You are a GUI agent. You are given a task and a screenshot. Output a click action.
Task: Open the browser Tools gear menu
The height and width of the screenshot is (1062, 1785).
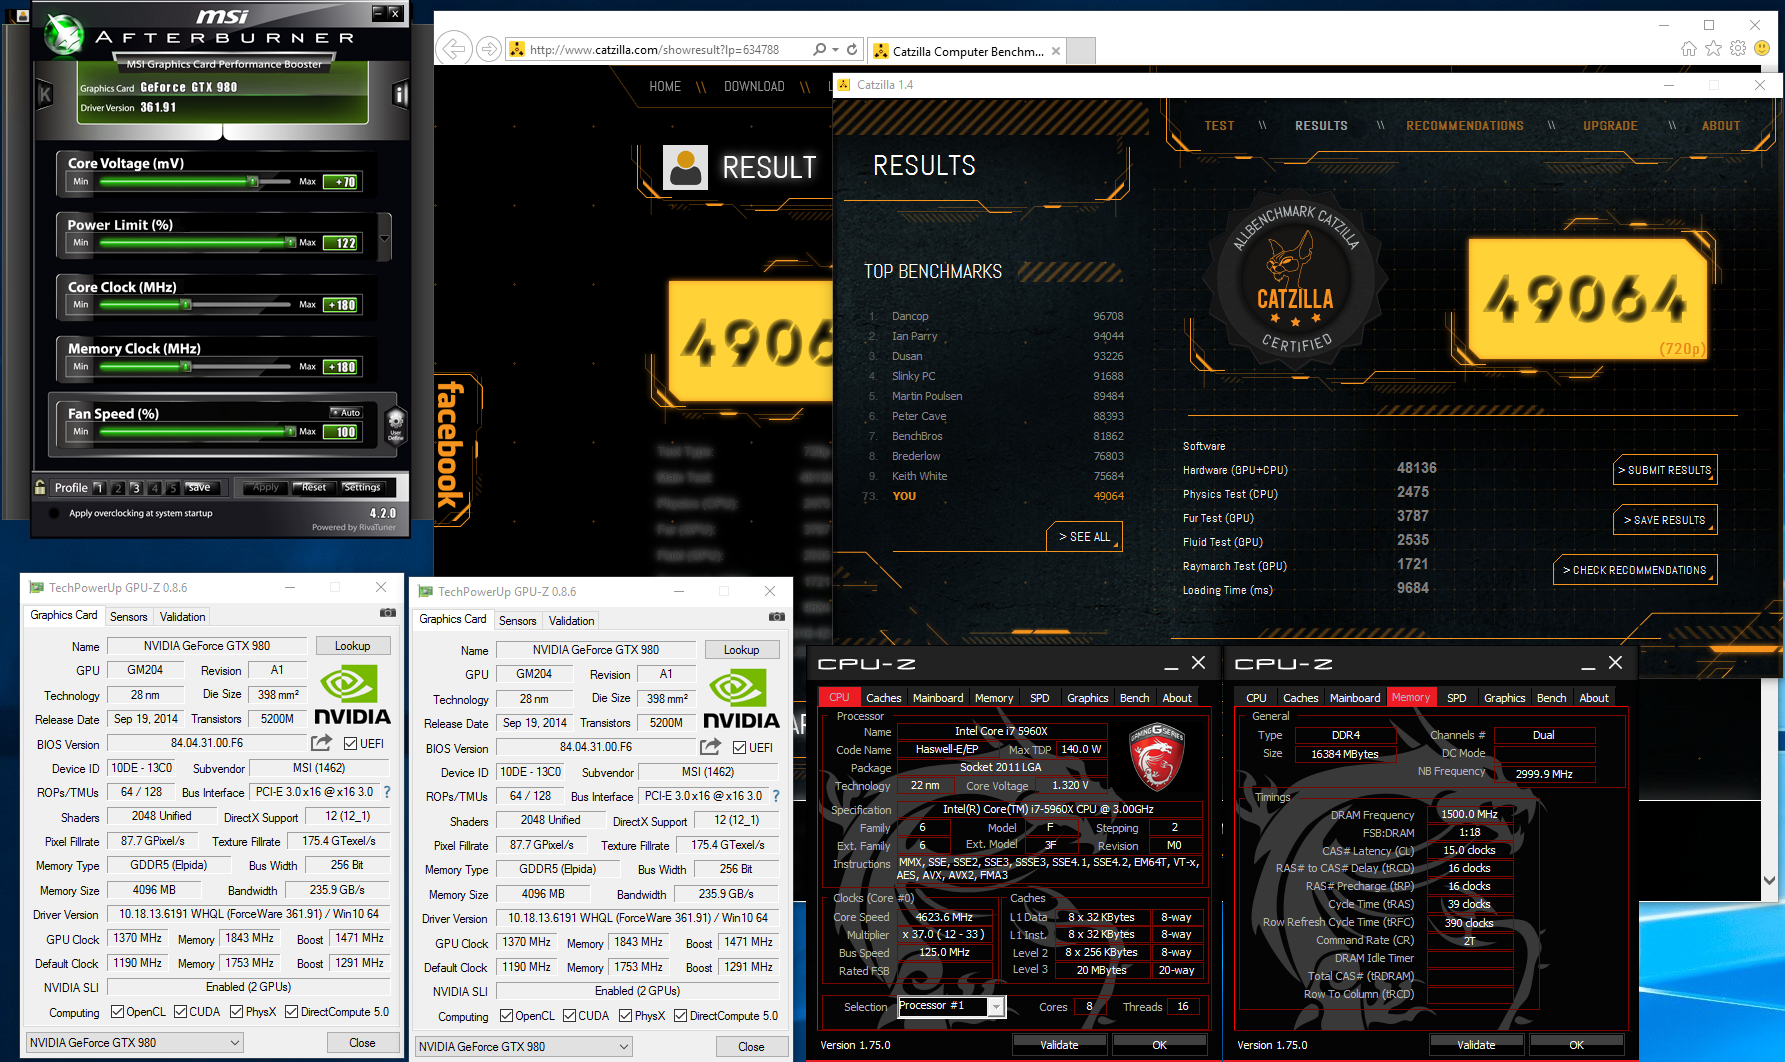point(1738,48)
